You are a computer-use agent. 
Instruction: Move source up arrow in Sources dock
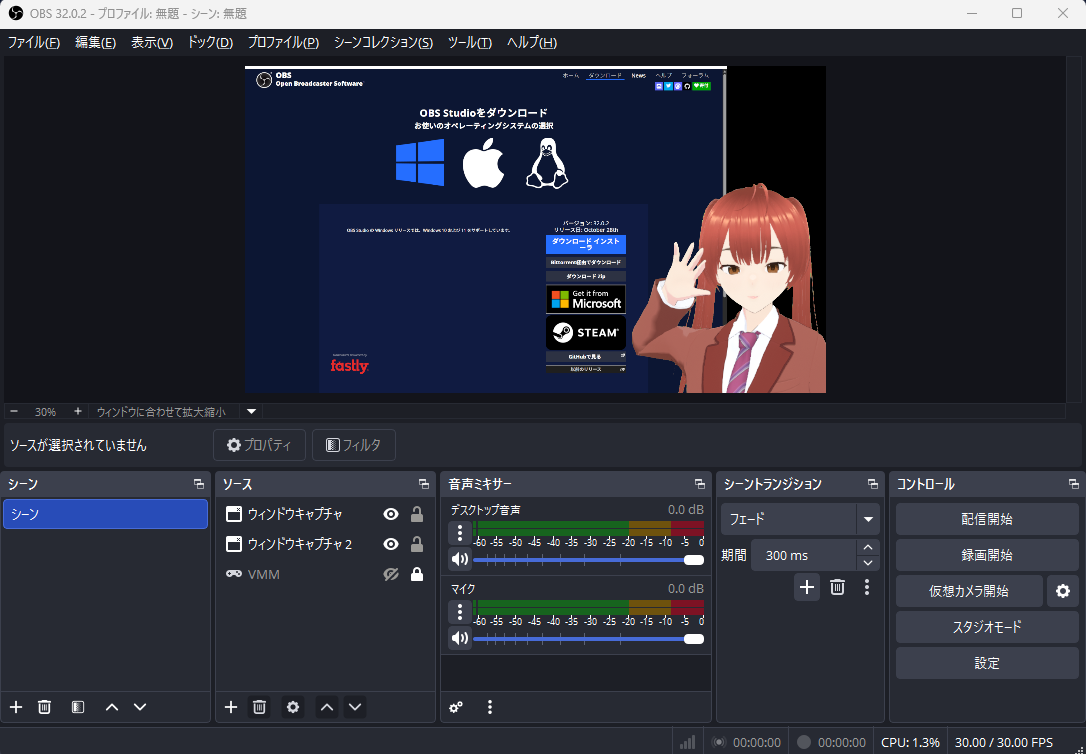click(x=327, y=707)
